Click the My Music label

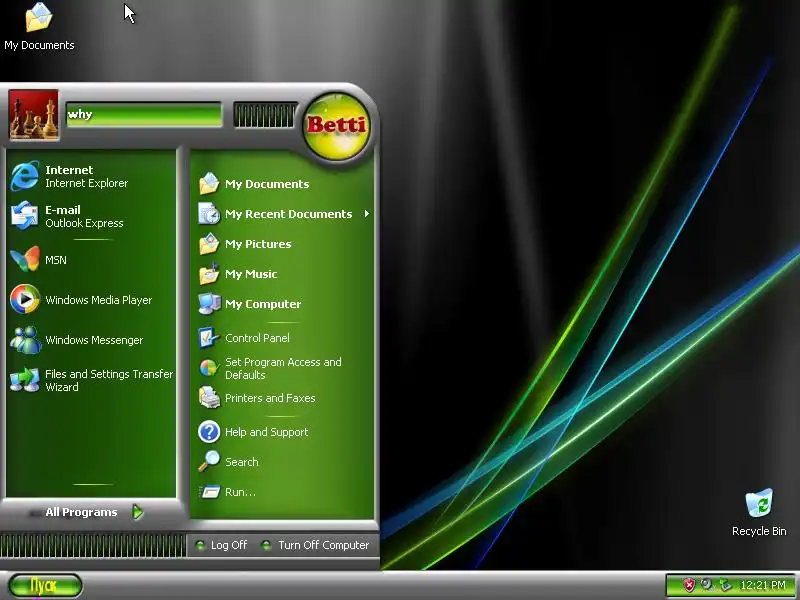pyautogui.click(x=251, y=274)
